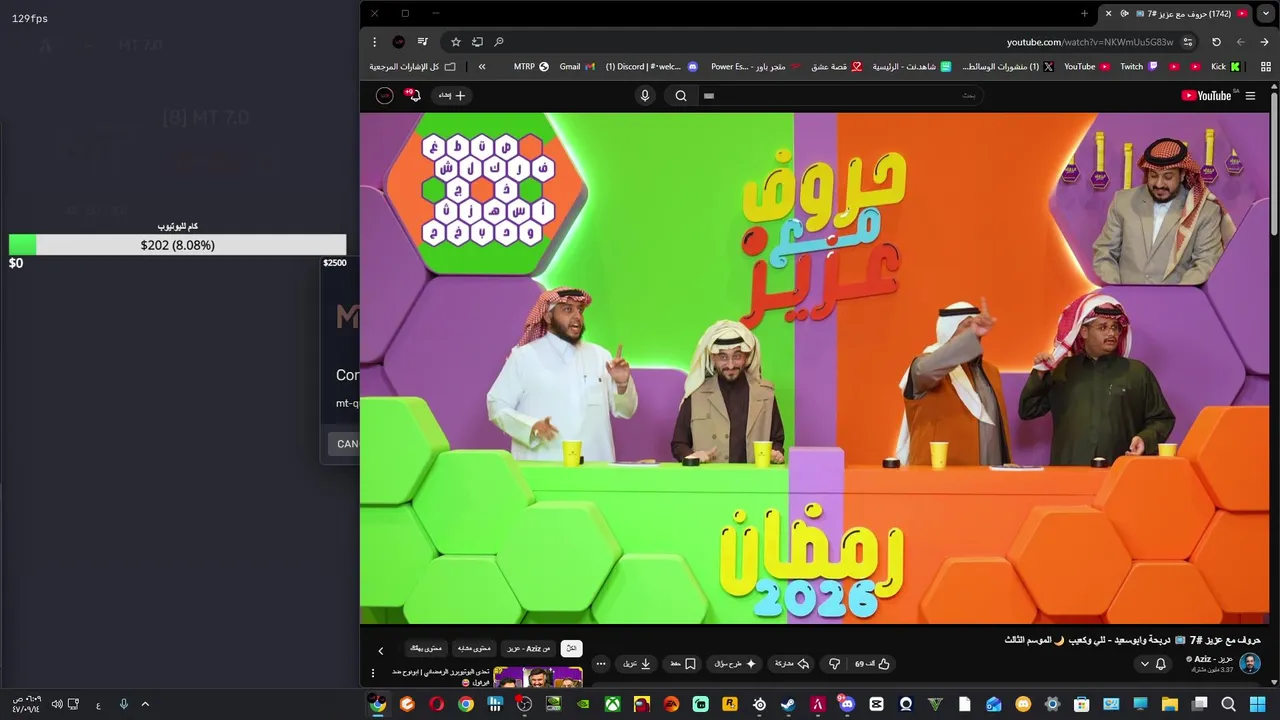This screenshot has height=720, width=1280.
Task: Click the taskbar microphone tray icon
Action: 124,704
